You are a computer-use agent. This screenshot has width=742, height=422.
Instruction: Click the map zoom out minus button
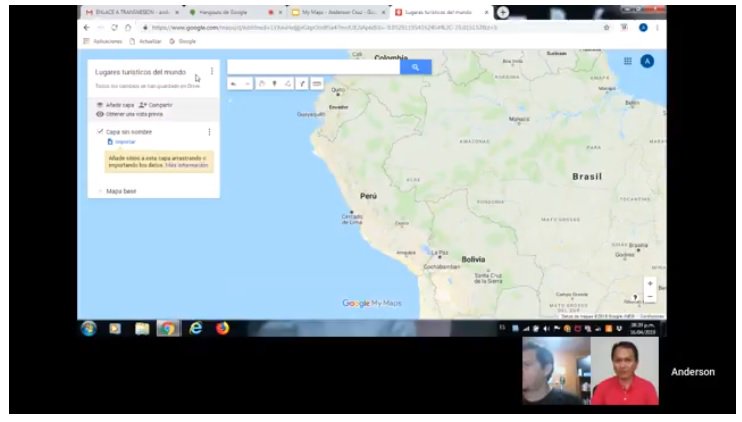(x=650, y=297)
